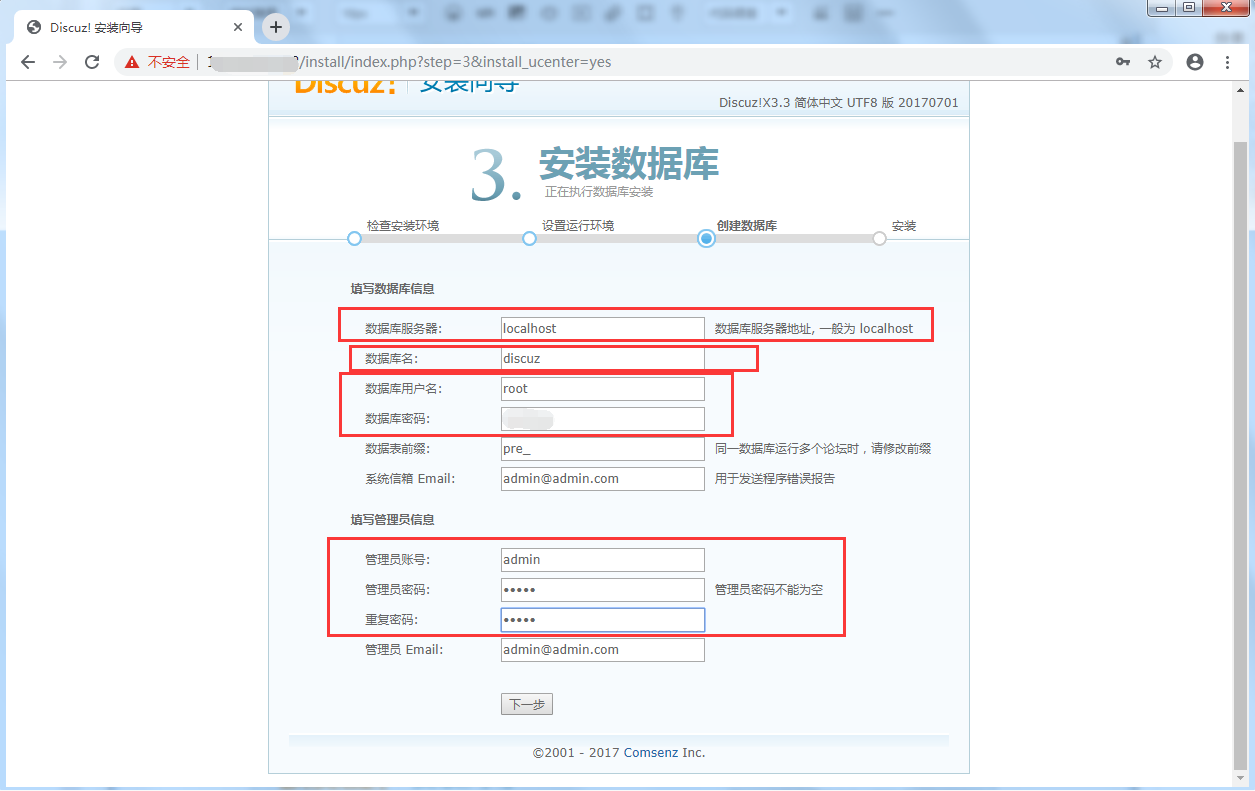Click the page vertical scrollbar
This screenshot has height=791, width=1255.
tap(1241, 450)
